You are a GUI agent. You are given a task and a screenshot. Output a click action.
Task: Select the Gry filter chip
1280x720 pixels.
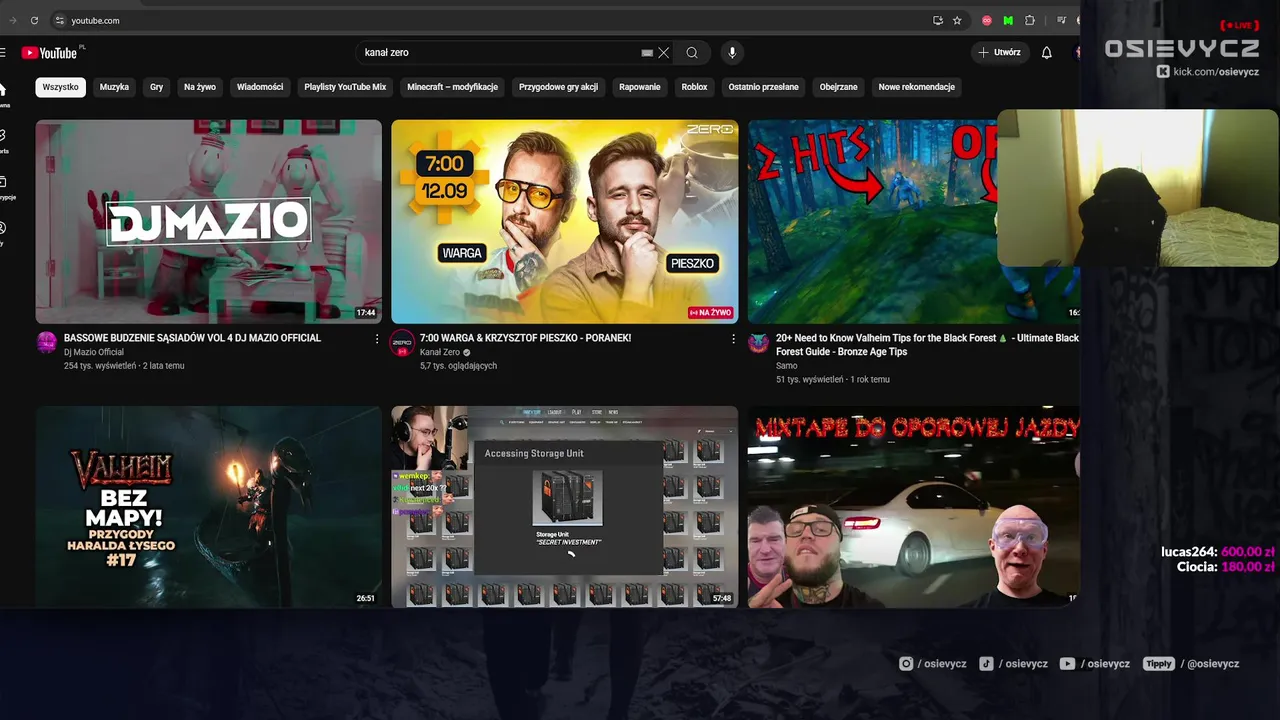pyautogui.click(x=156, y=87)
